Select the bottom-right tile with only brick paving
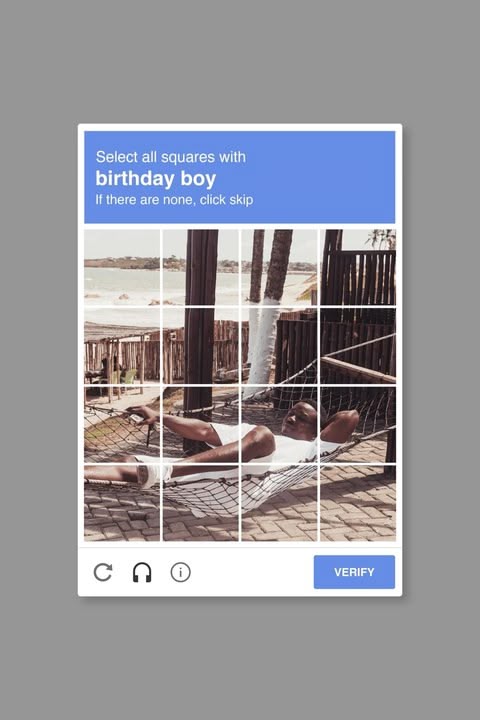Screen dimensions: 480x720 358,503
